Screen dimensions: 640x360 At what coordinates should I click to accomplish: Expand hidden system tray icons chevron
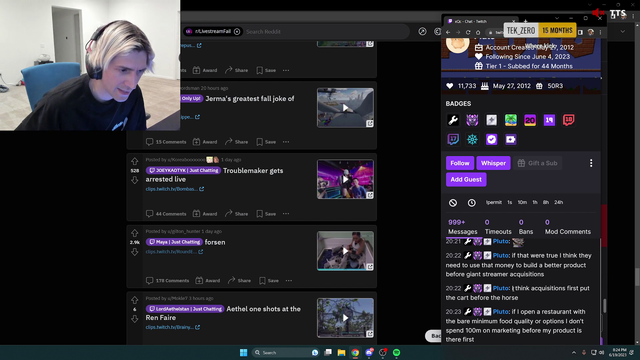[574, 353]
